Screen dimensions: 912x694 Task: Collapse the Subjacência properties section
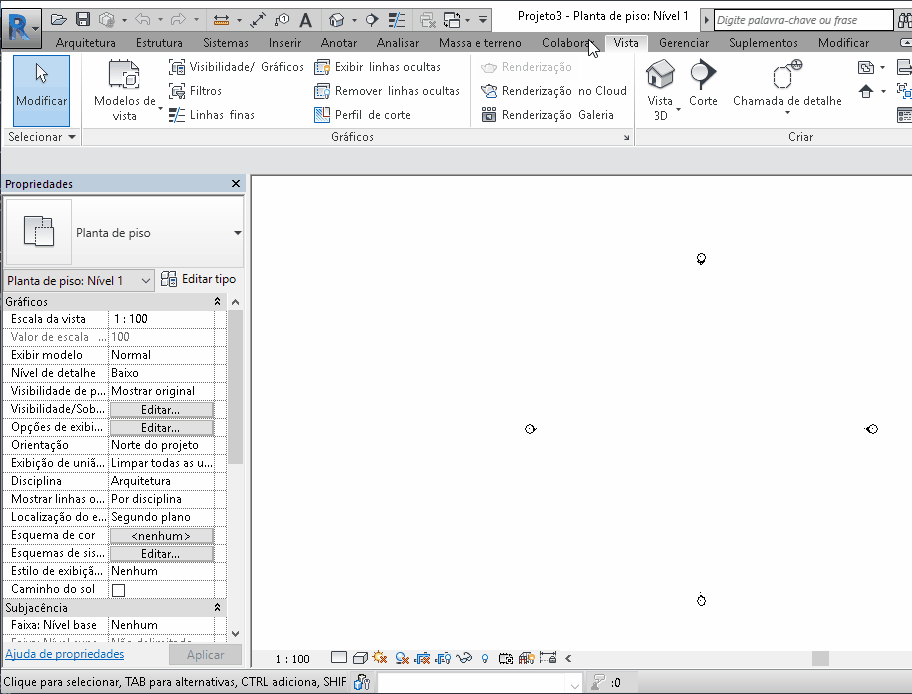(x=218, y=607)
